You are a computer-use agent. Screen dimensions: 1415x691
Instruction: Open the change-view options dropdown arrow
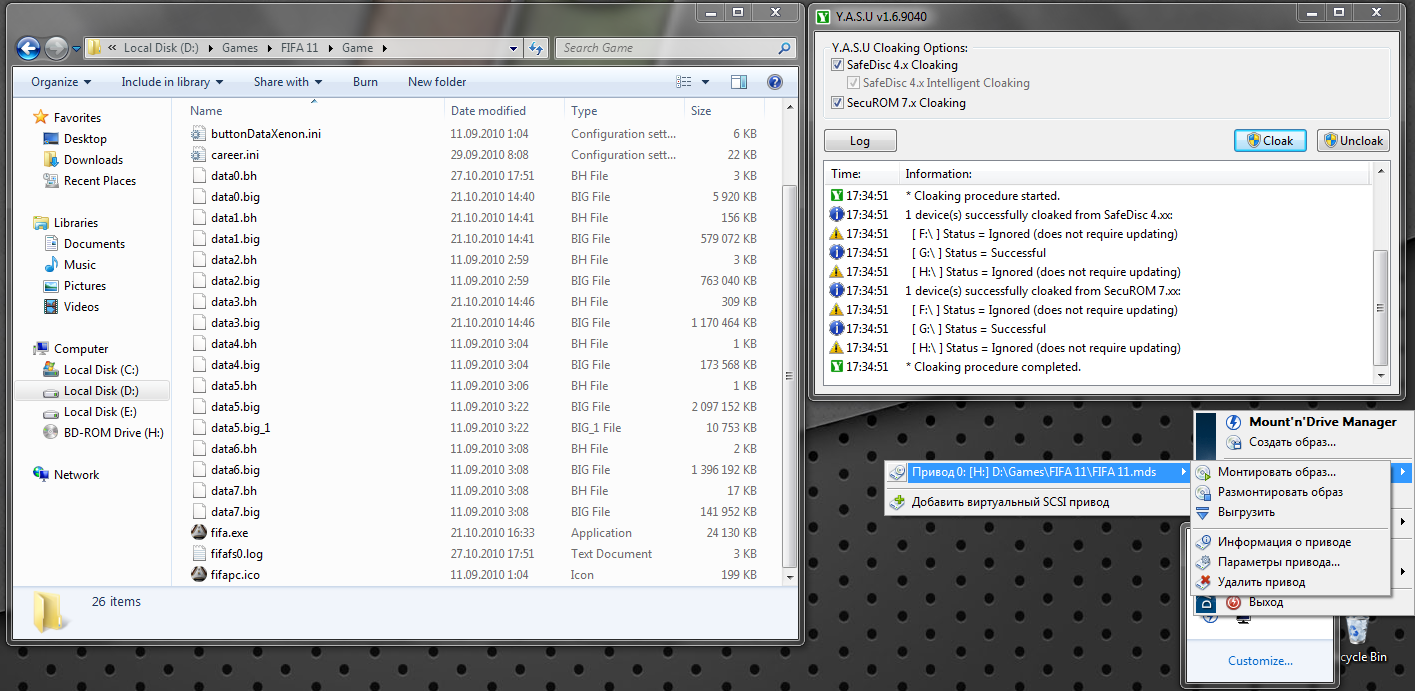(x=705, y=82)
